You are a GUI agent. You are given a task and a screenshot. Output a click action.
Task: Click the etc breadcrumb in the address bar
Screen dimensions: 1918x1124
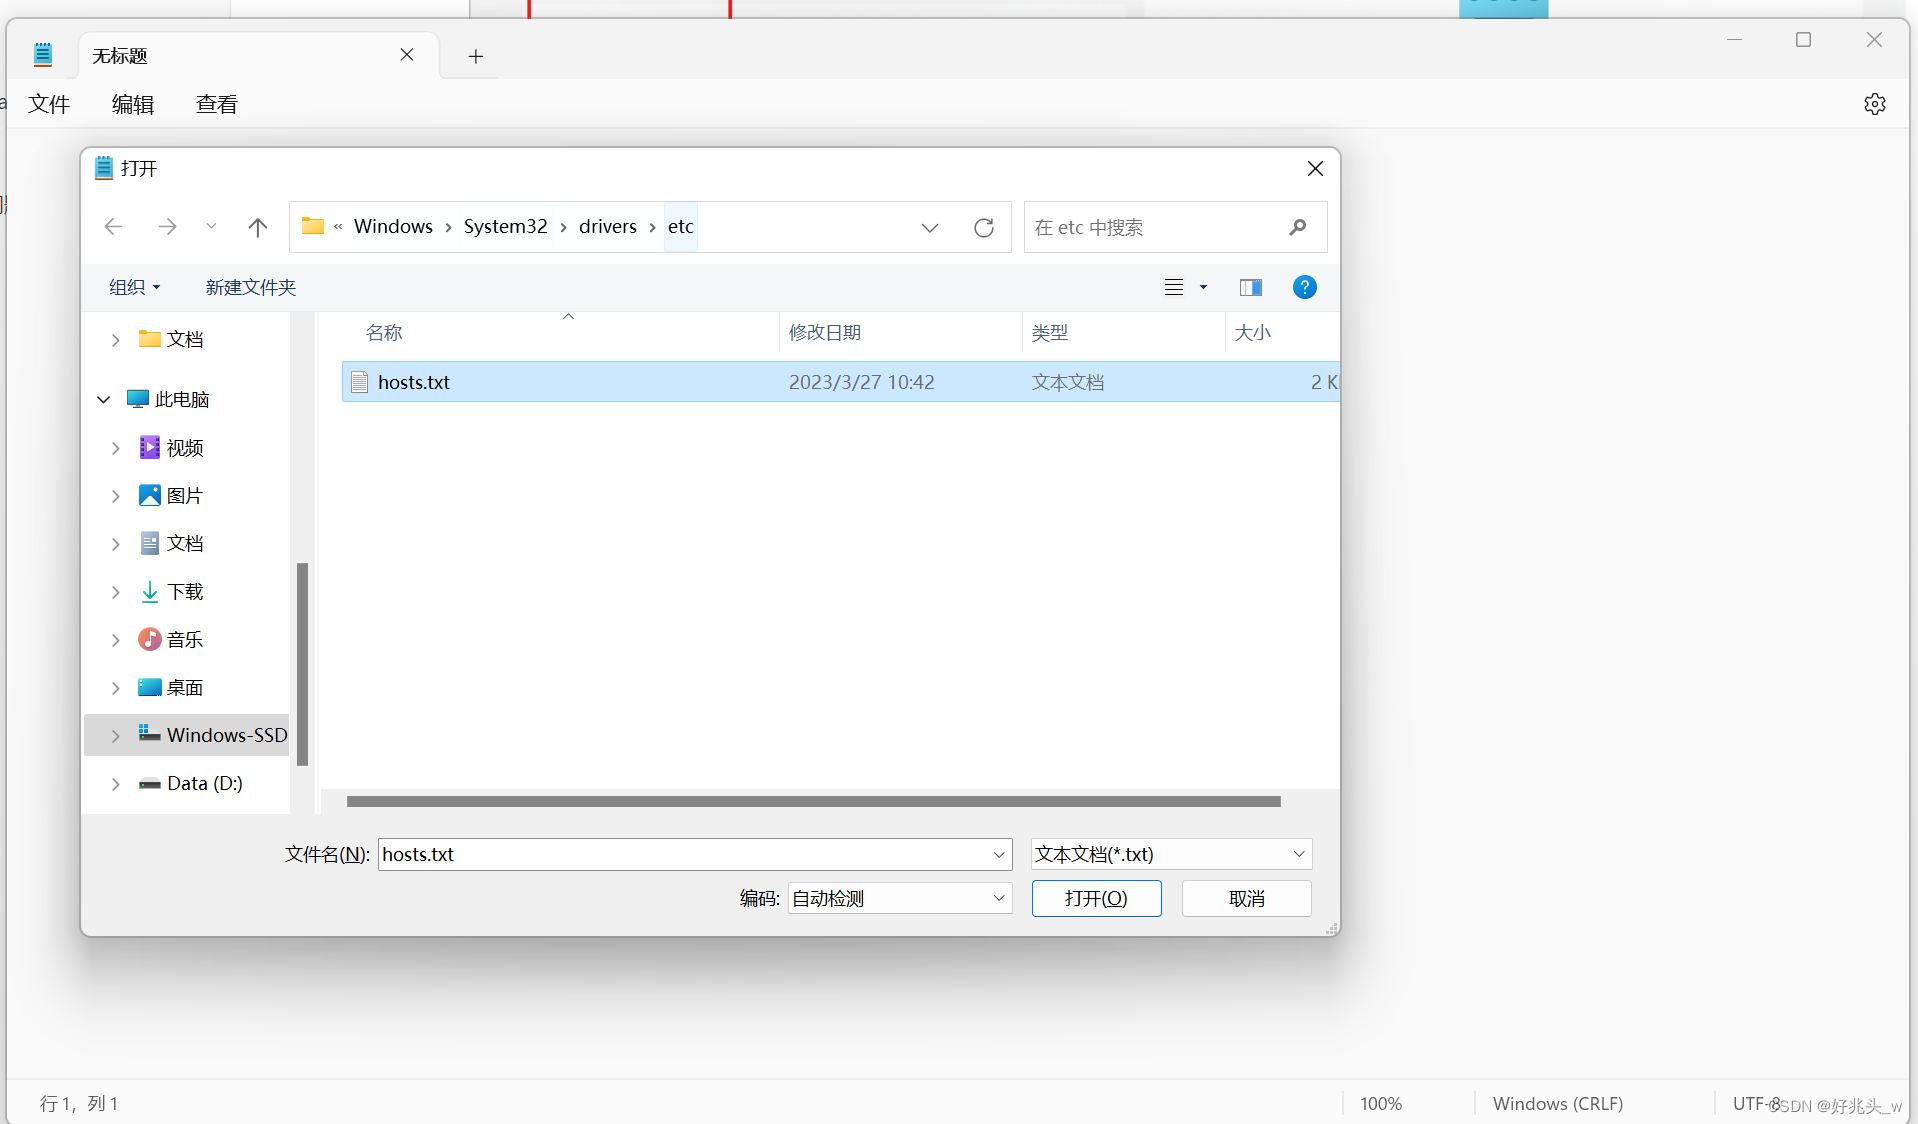pyautogui.click(x=681, y=227)
